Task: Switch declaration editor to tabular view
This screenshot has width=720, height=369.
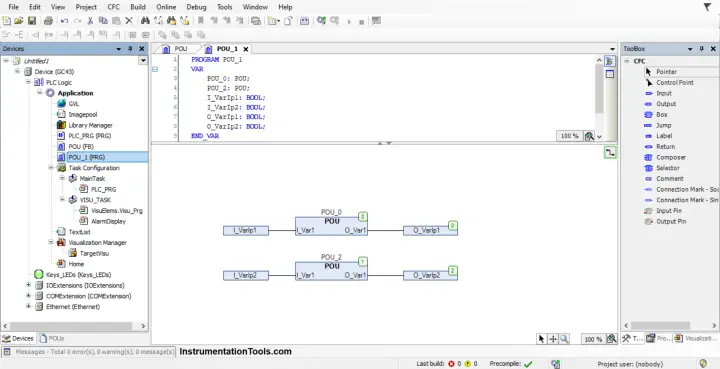Action: click(610, 74)
